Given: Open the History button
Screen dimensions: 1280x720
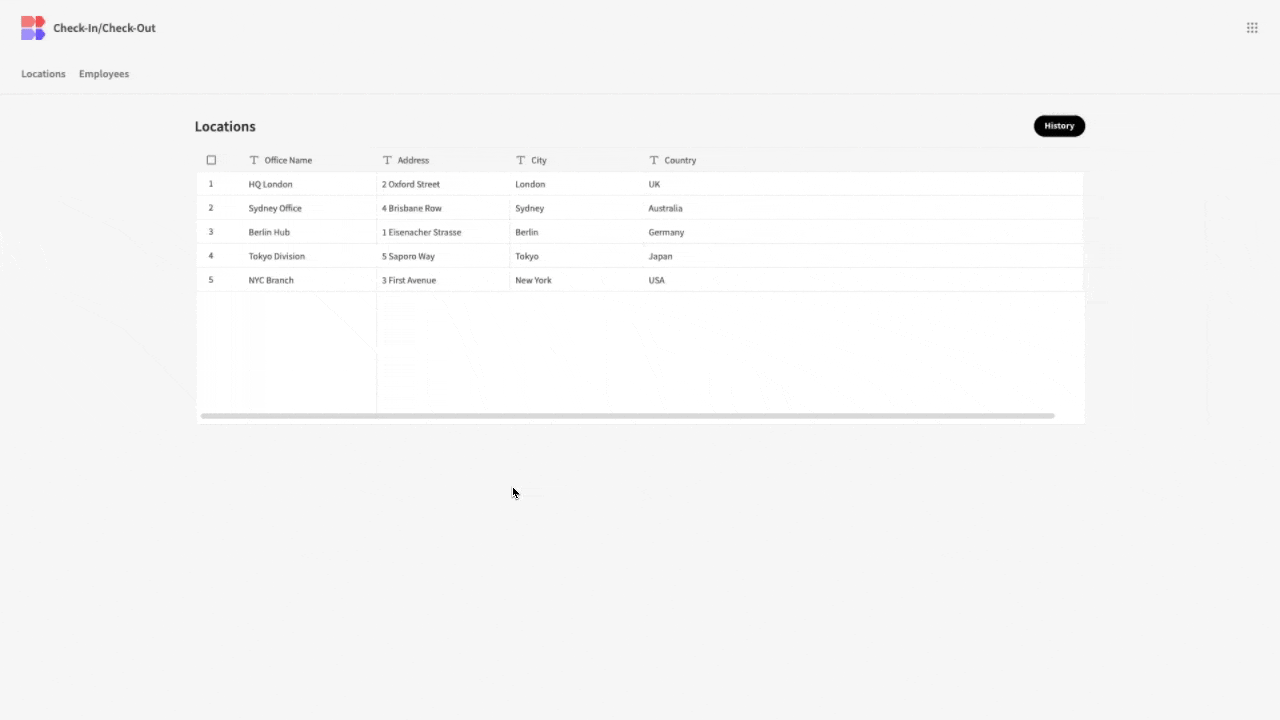Looking at the screenshot, I should [x=1059, y=126].
